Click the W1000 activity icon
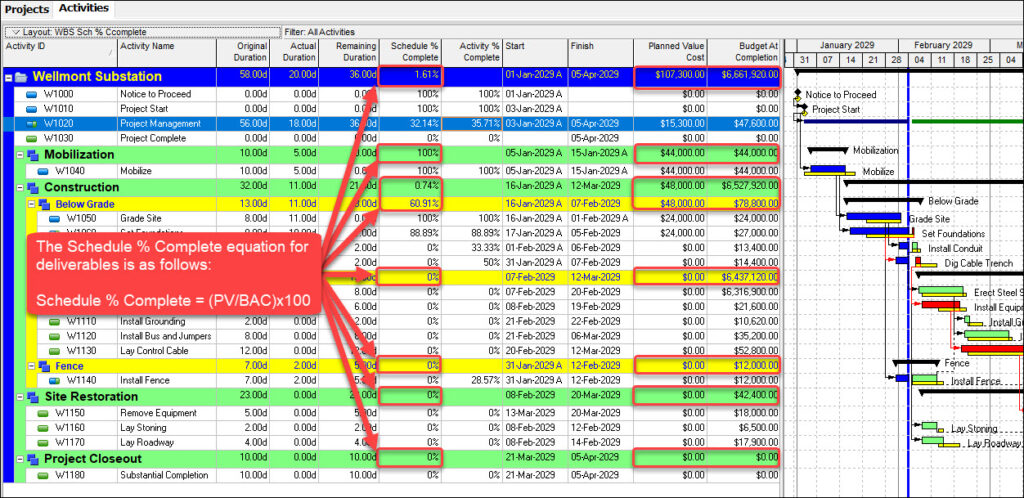 point(32,94)
